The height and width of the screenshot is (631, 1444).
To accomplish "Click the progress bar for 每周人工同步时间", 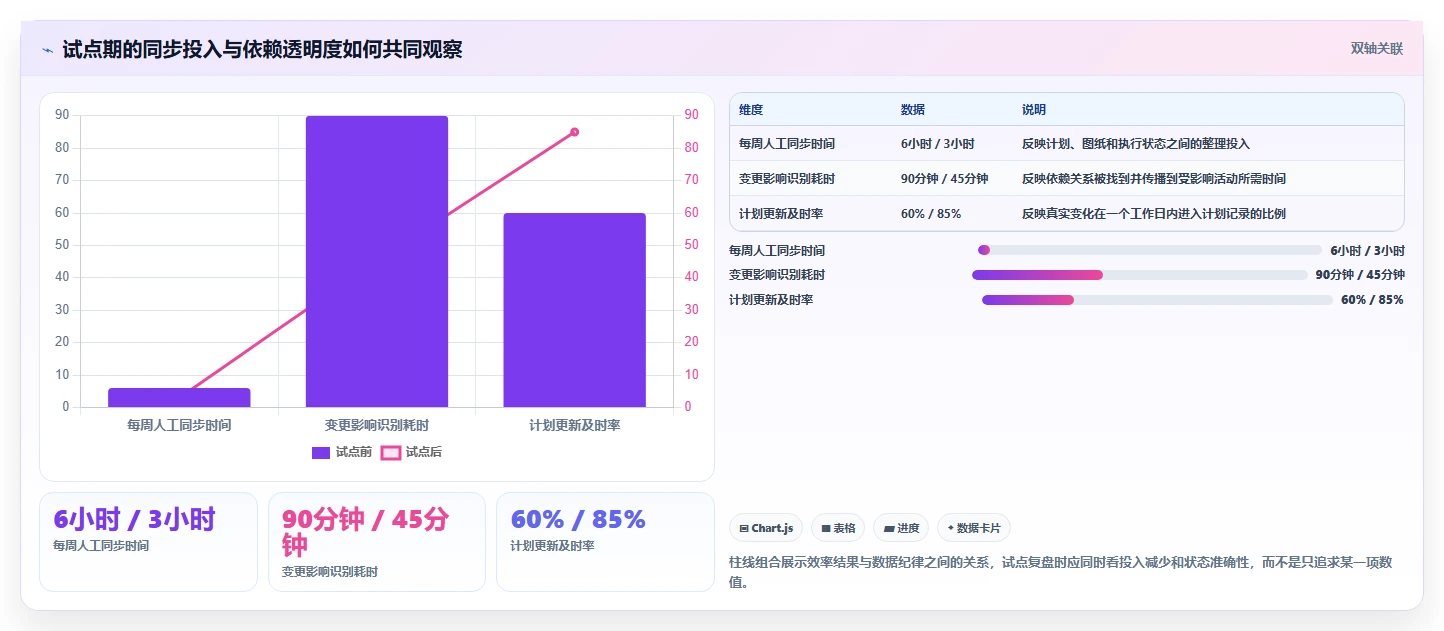I will pyautogui.click(x=1150, y=250).
